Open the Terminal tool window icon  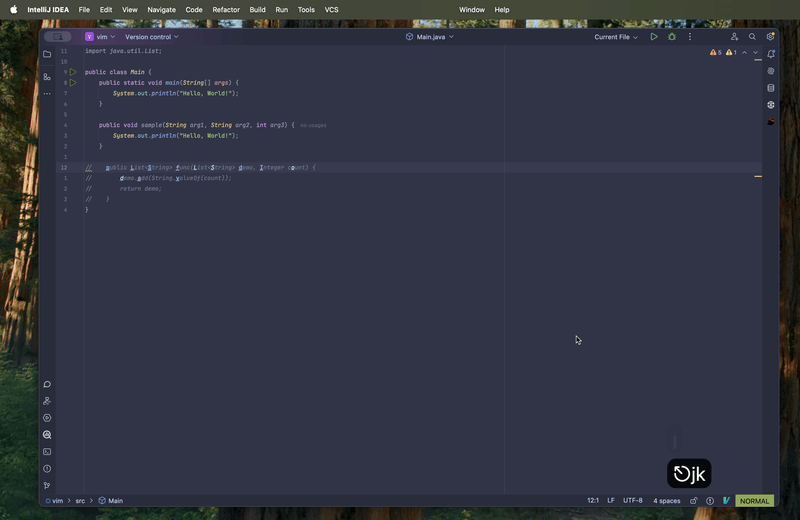[x=47, y=452]
